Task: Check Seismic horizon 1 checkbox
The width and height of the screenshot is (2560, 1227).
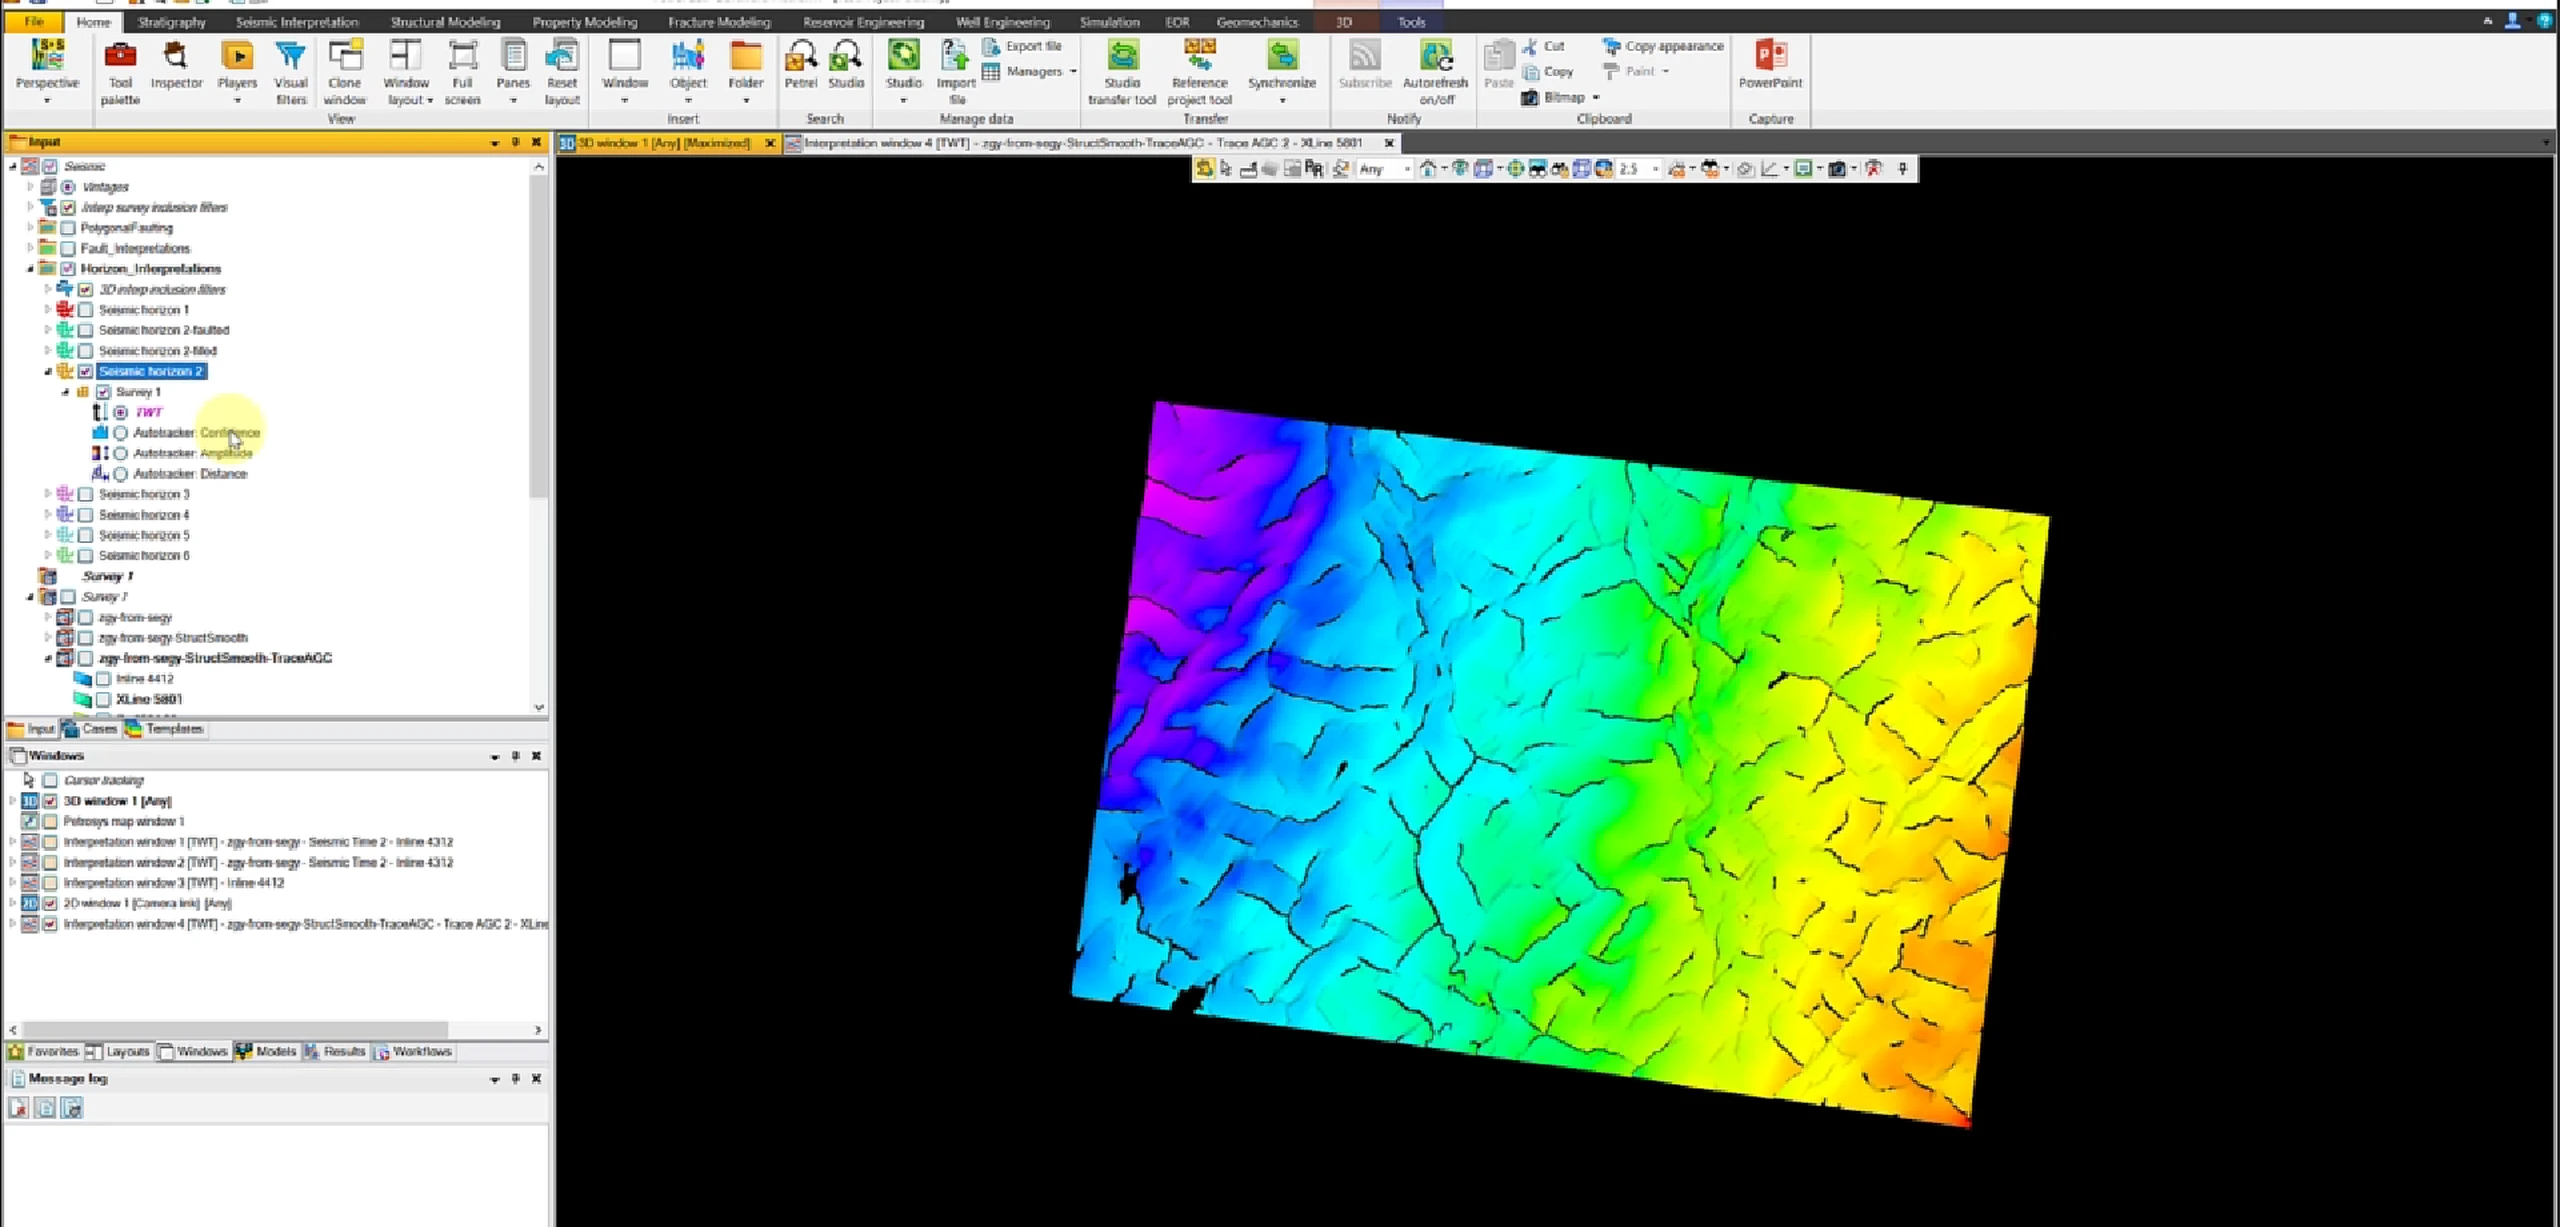Action: (86, 310)
